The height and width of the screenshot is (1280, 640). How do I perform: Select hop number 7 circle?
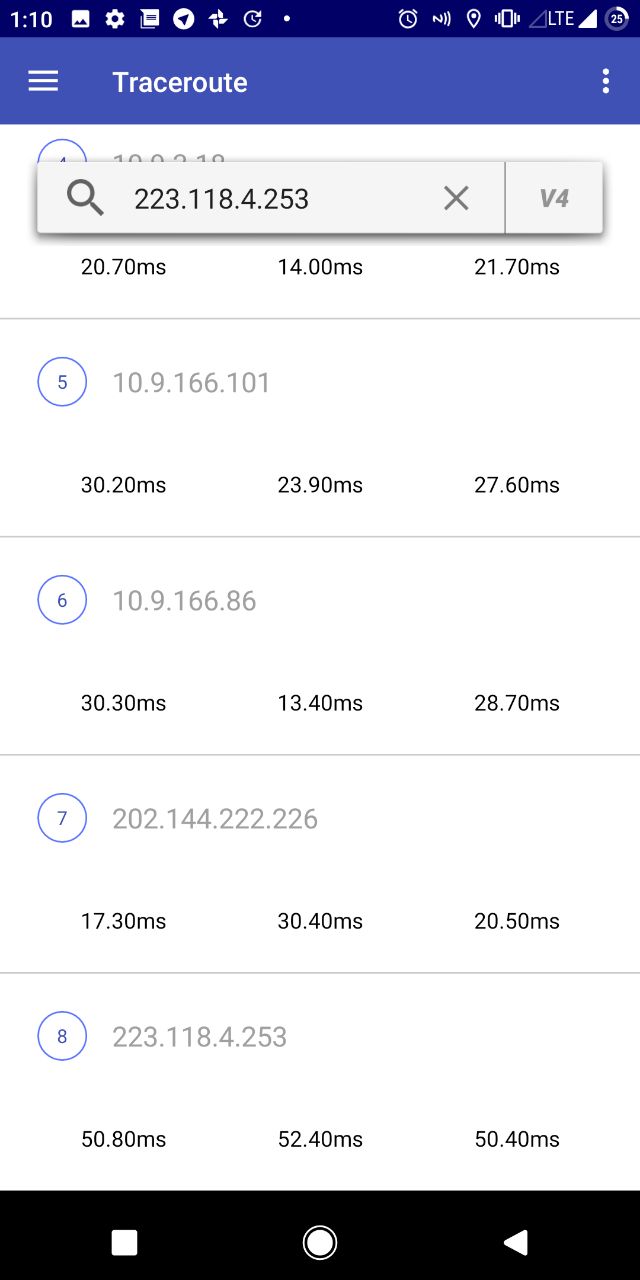62,818
